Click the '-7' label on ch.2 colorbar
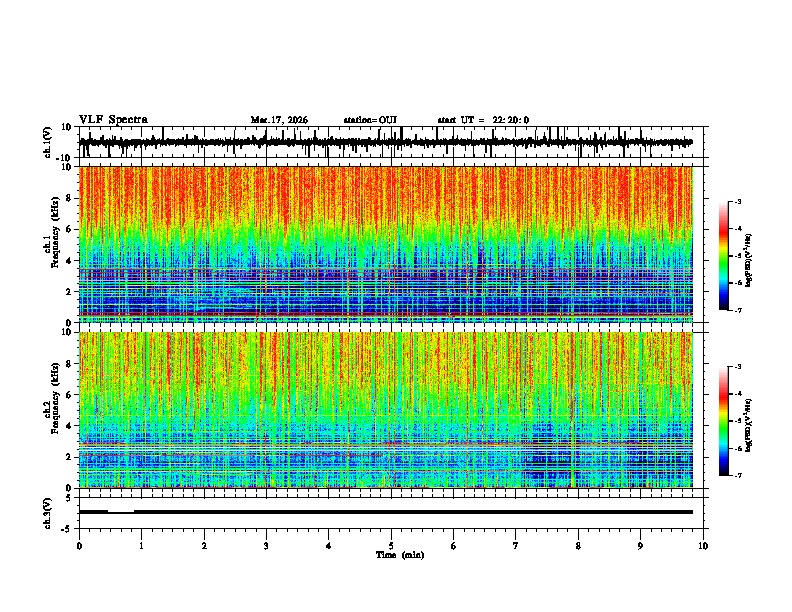Screen dimensions: 792x612 738,475
